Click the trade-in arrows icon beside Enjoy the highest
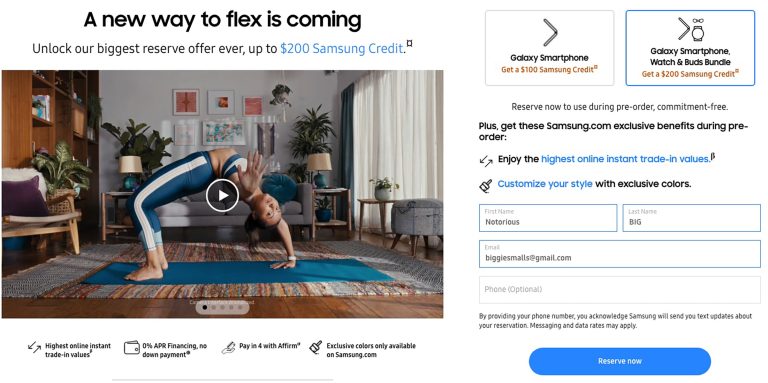 (486, 160)
